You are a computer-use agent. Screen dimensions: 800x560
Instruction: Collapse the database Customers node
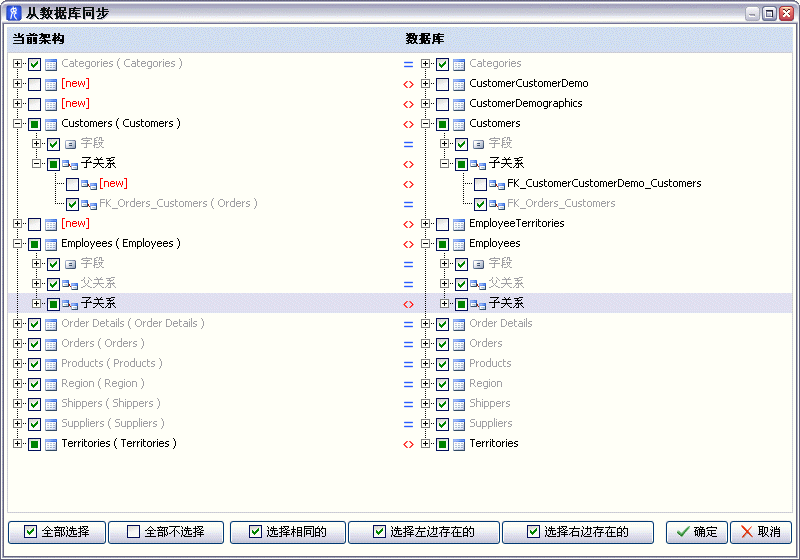click(x=426, y=123)
